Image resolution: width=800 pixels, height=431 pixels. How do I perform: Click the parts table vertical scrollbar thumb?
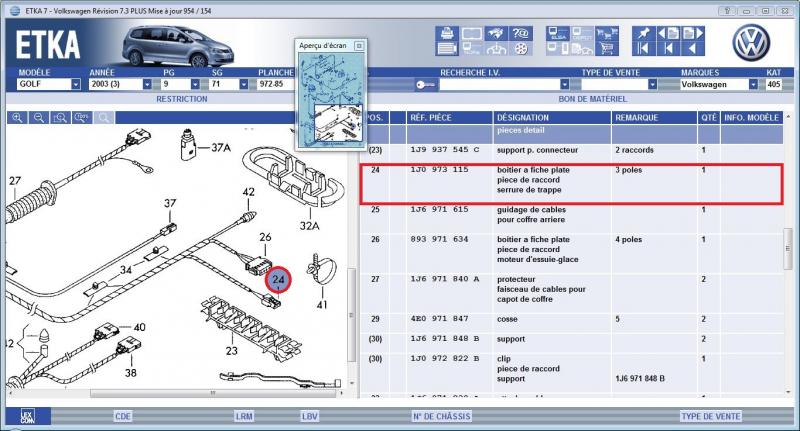coord(788,249)
